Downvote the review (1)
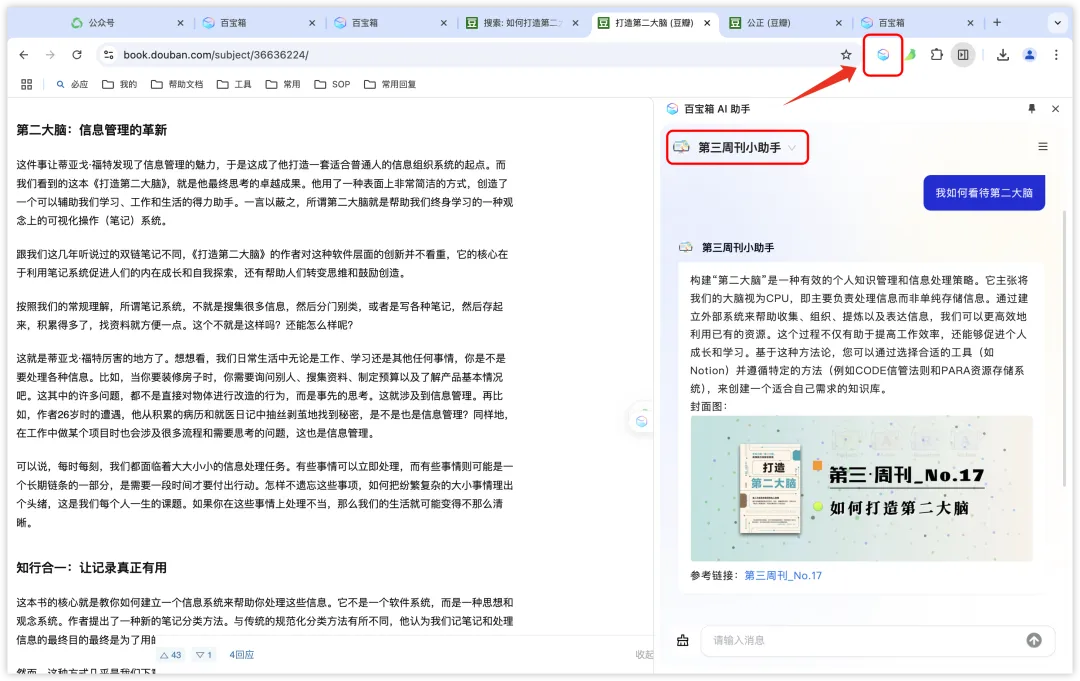1080x681 pixels. coord(203,655)
